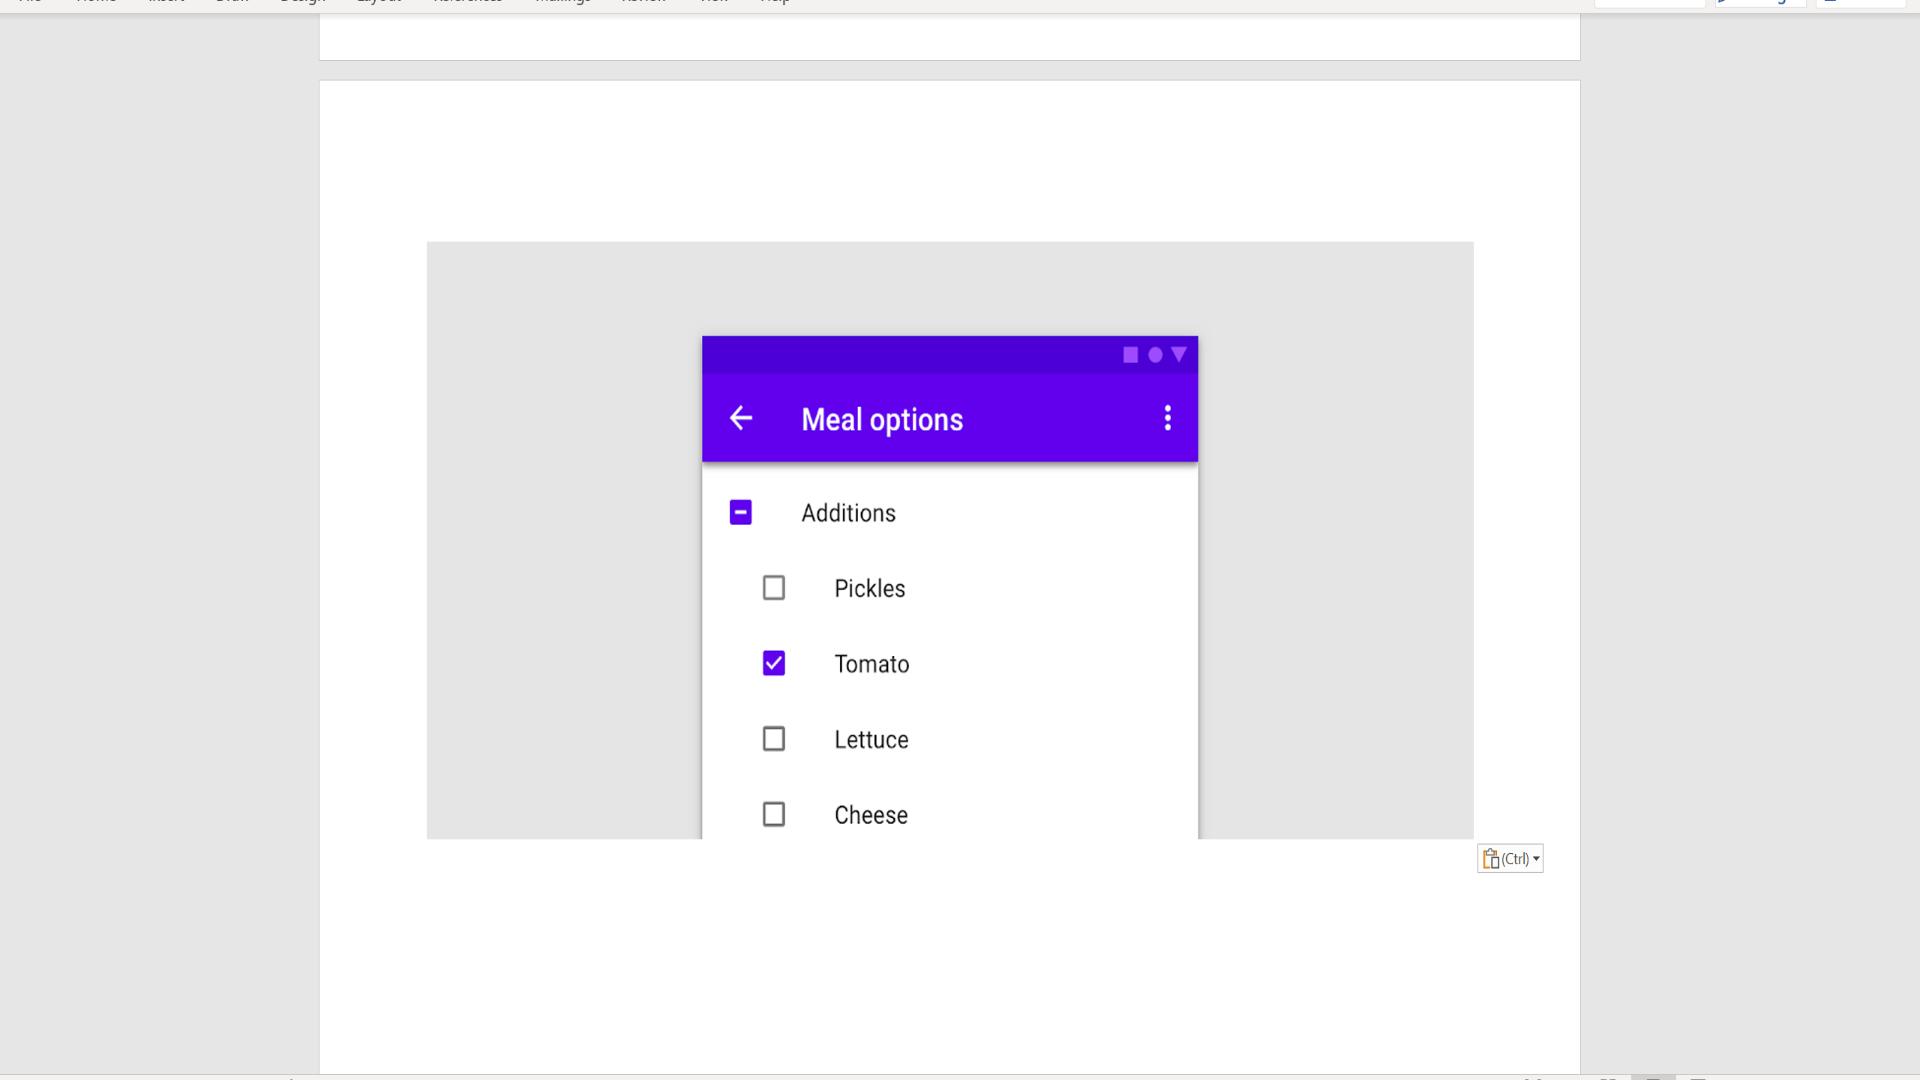1920x1080 pixels.
Task: Click the back arrow beside Meal options
Action: (x=740, y=418)
